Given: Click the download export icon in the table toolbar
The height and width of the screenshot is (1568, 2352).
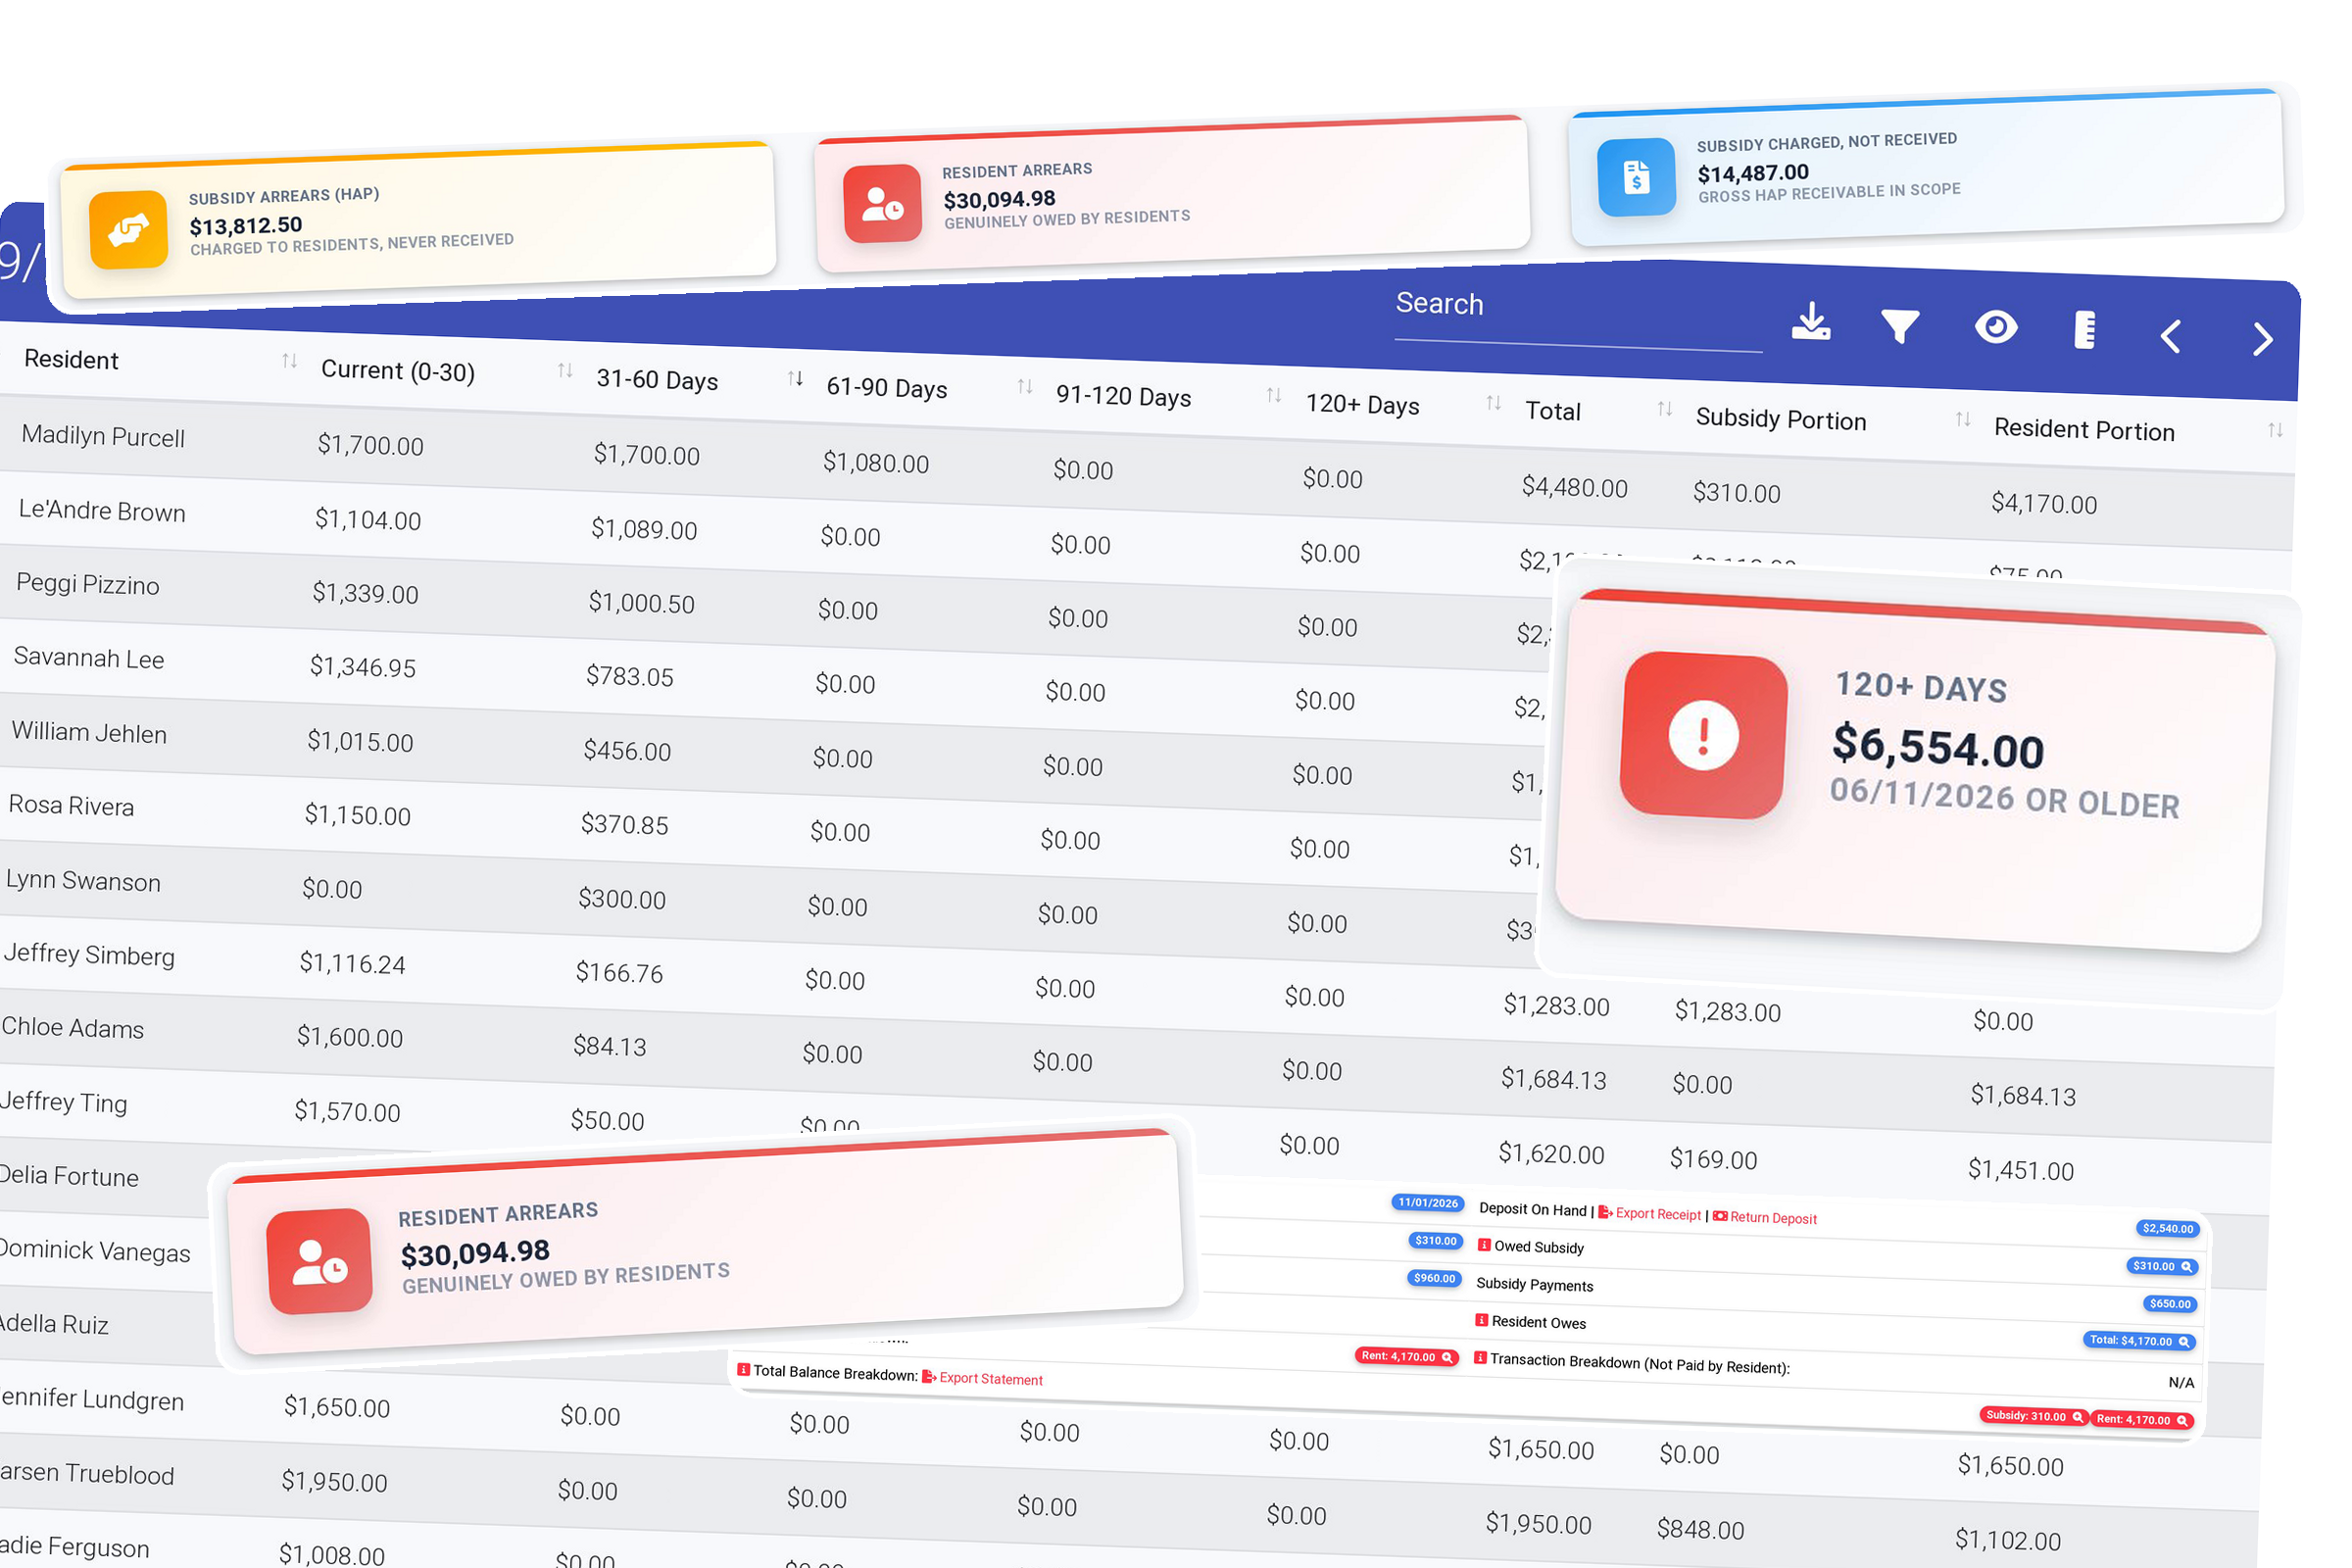Looking at the screenshot, I should (x=1811, y=322).
